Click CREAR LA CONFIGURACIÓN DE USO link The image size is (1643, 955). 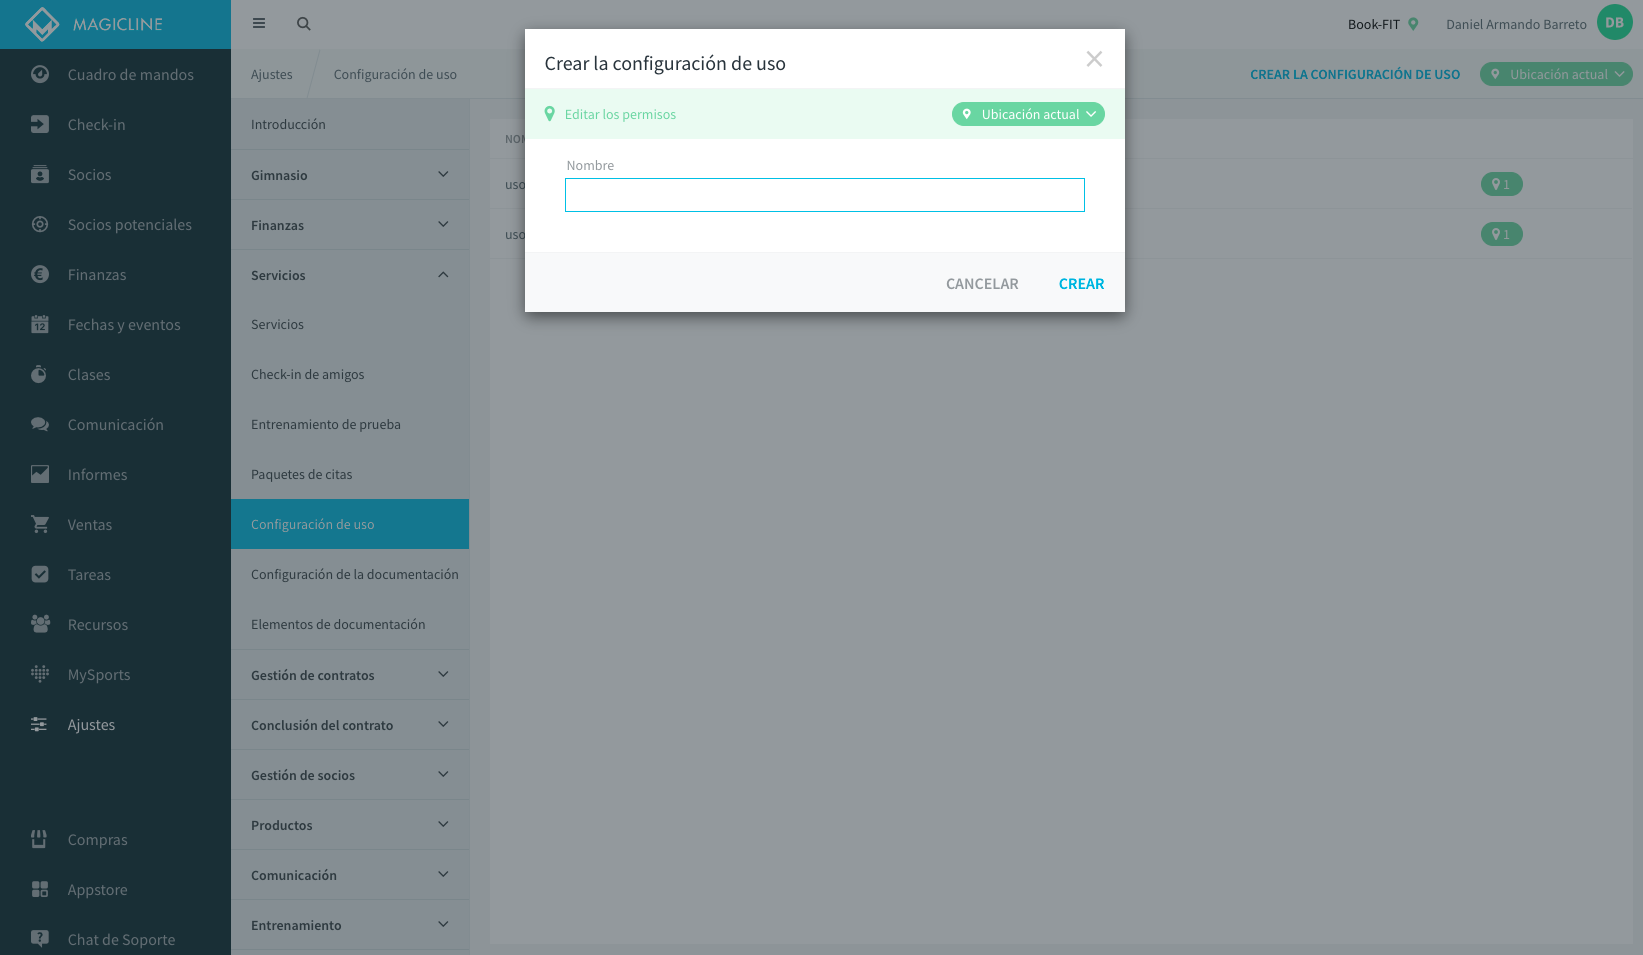point(1354,74)
